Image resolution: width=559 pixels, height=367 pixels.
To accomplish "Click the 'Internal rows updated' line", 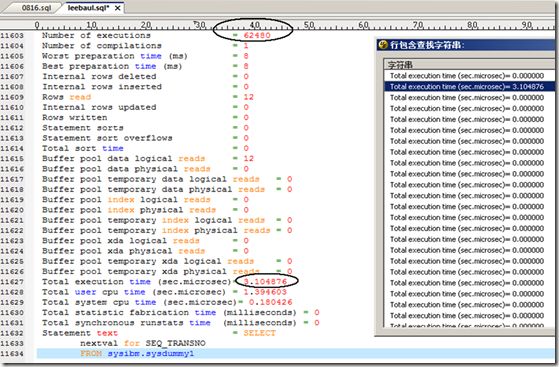I will tap(99, 107).
